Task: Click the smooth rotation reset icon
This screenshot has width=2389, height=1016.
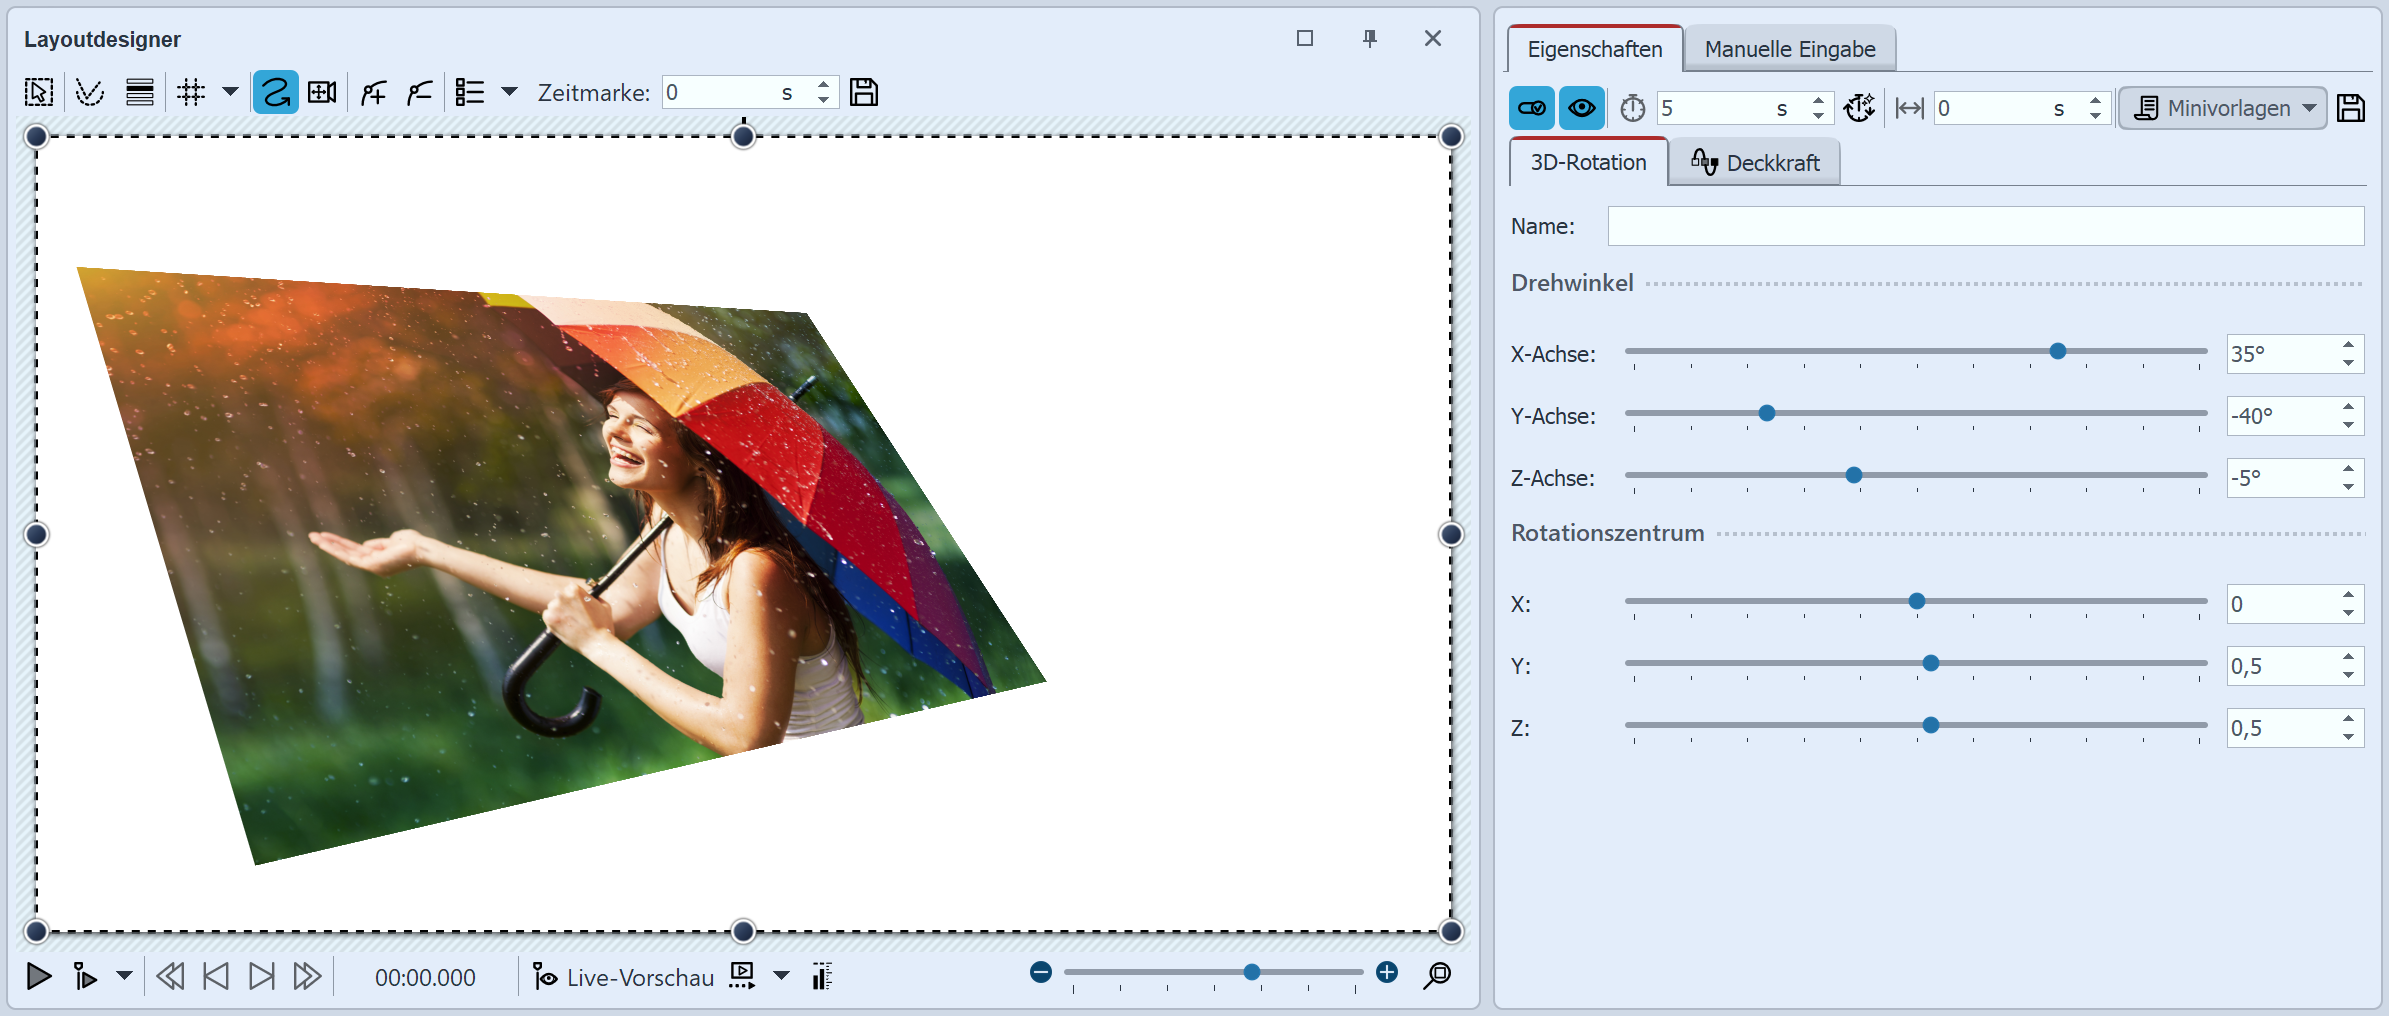Action: [x=1860, y=108]
